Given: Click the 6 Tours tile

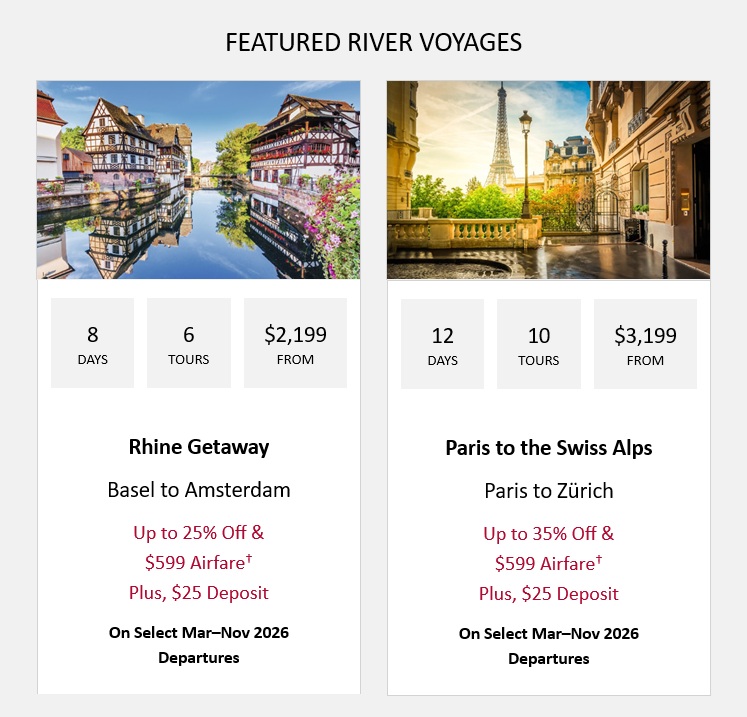Looking at the screenshot, I should [x=189, y=343].
